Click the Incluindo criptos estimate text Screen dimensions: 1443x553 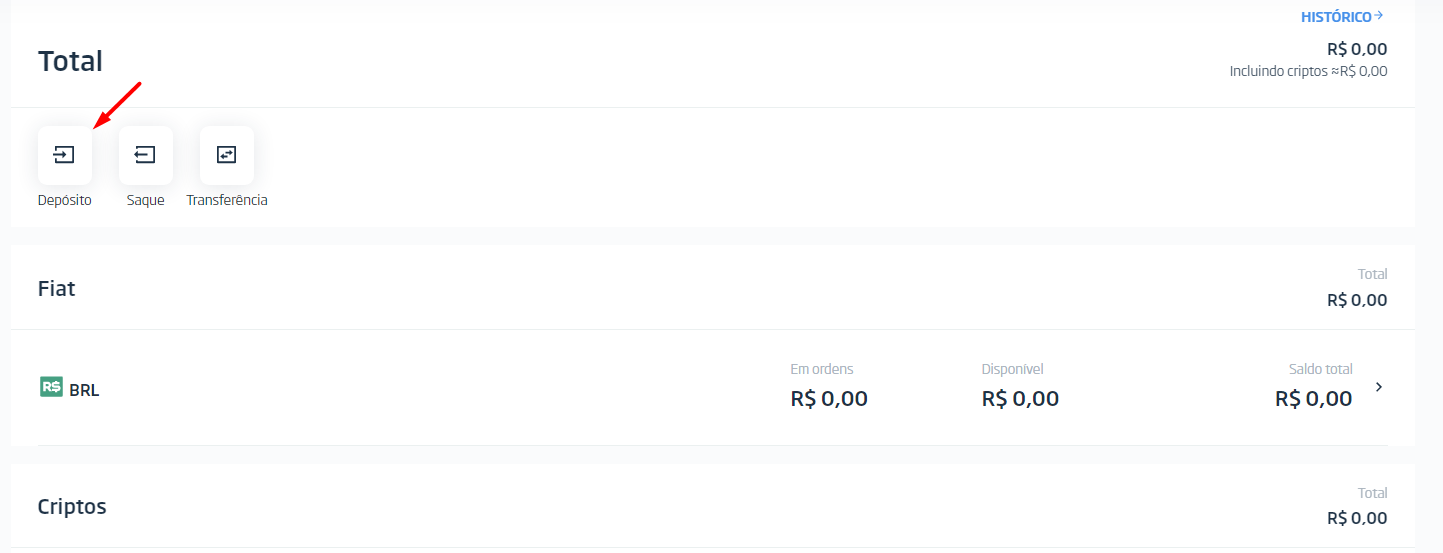coord(1308,71)
